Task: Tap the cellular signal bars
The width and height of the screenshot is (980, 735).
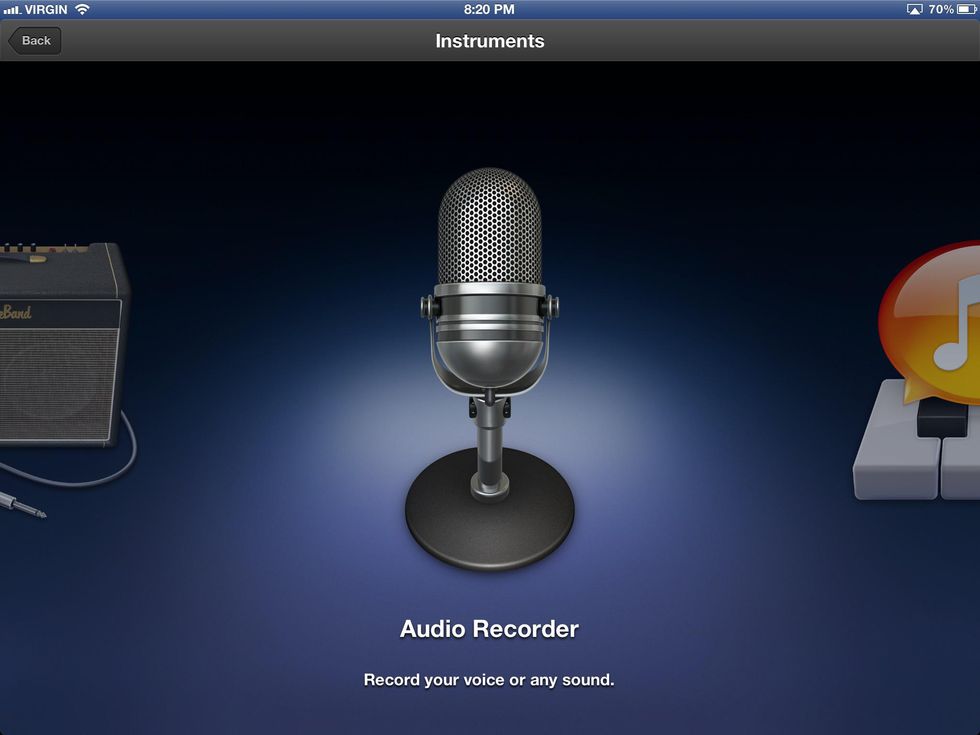Action: point(12,9)
